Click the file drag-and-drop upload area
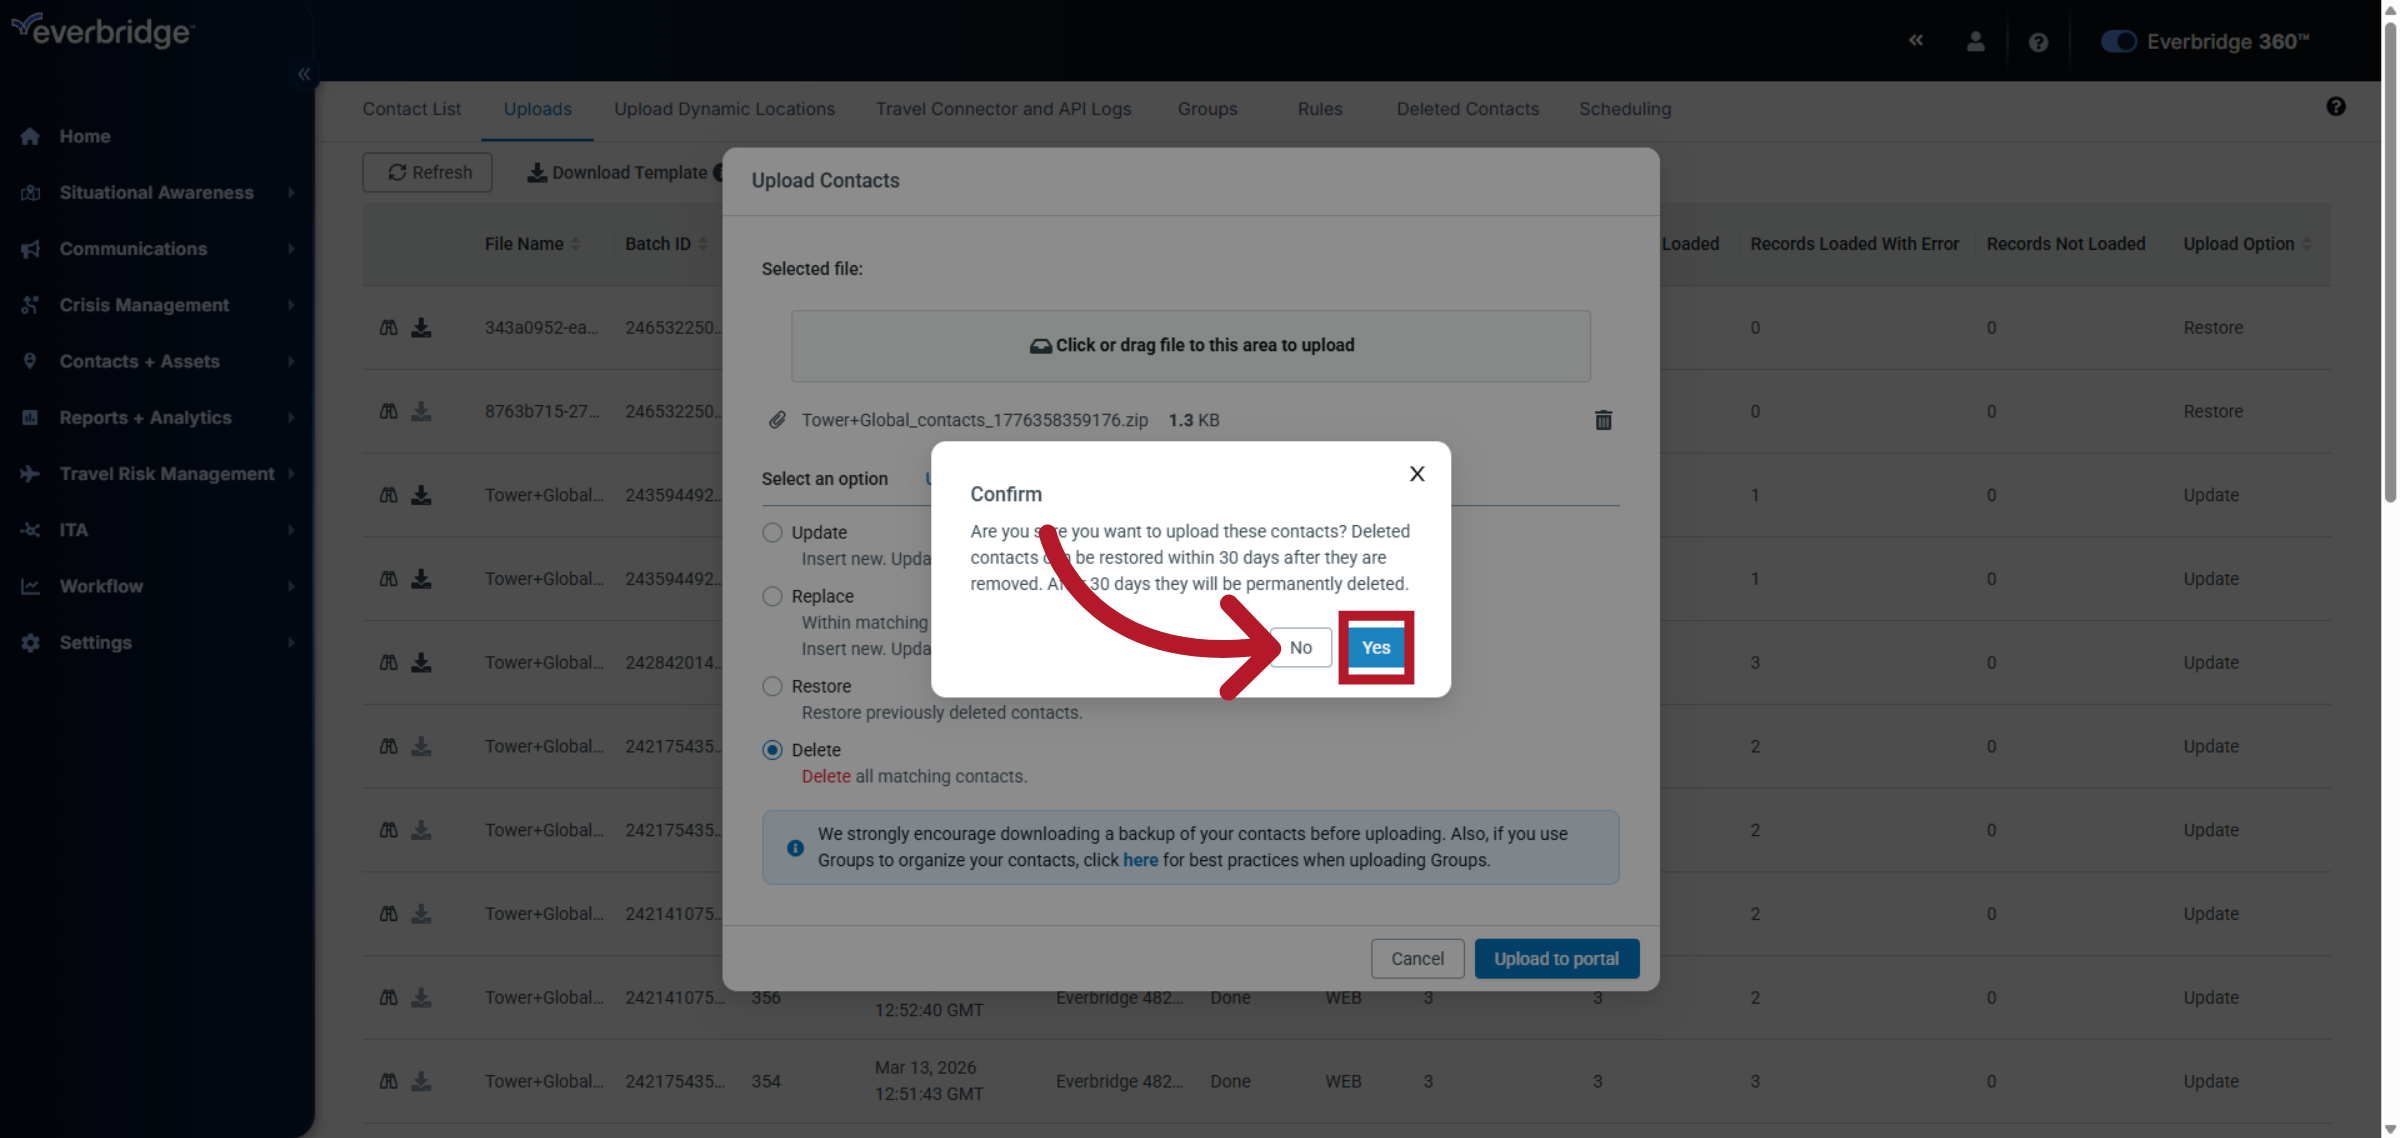 (x=1190, y=345)
